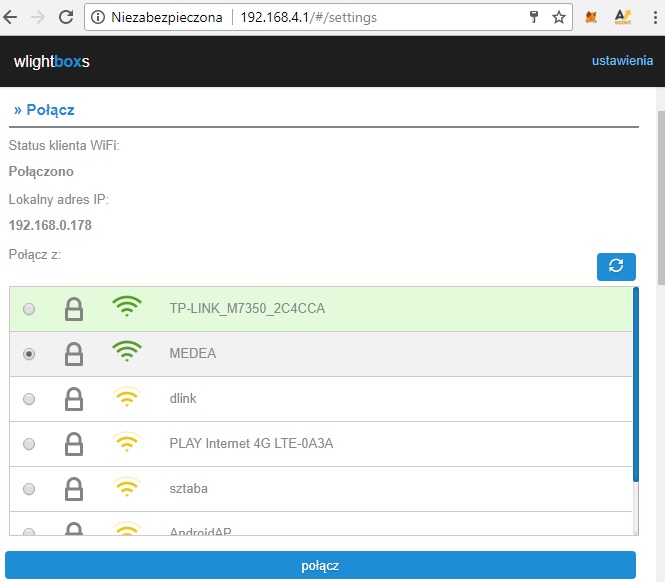Go back using the browser back arrow
The width and height of the screenshot is (665, 582).
[13, 17]
